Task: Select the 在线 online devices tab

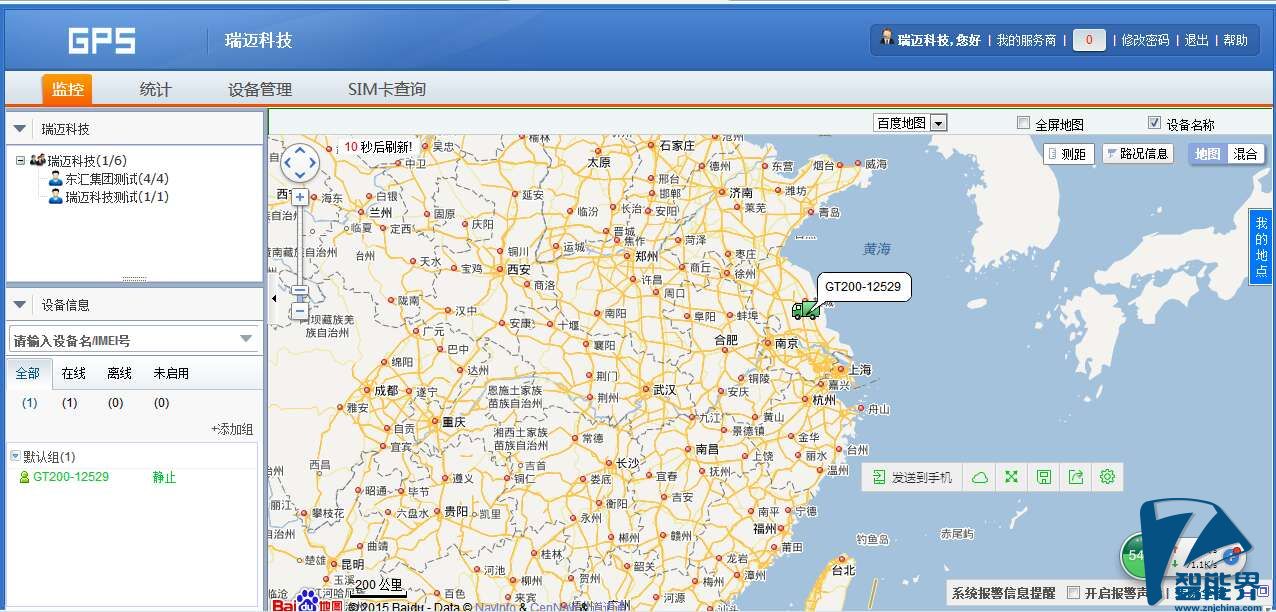Action: tap(74, 373)
